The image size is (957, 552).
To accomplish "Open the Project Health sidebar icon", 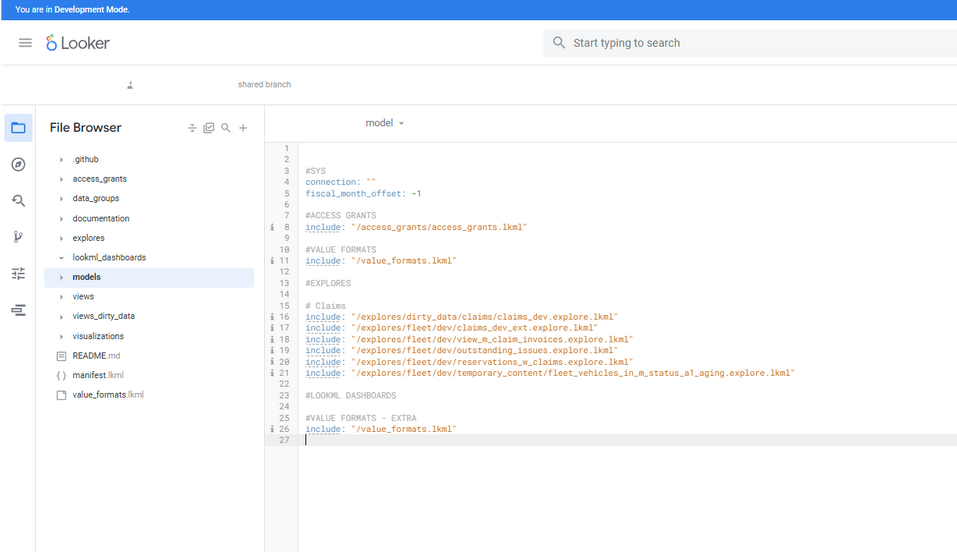I will 18,310.
